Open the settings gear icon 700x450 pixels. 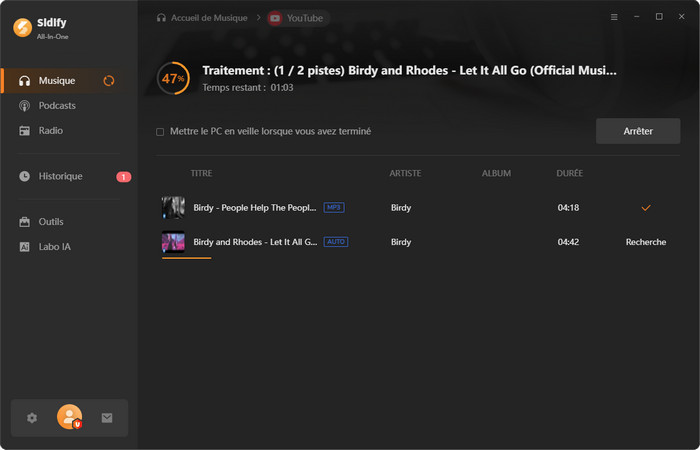[x=32, y=418]
